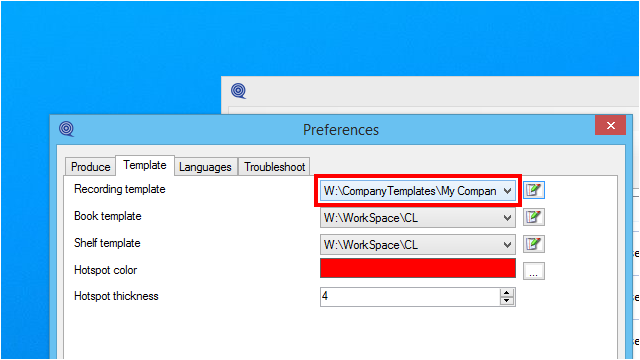
Task: Click the W:\WorkSpace\CL text in Book template
Action: click(371, 218)
